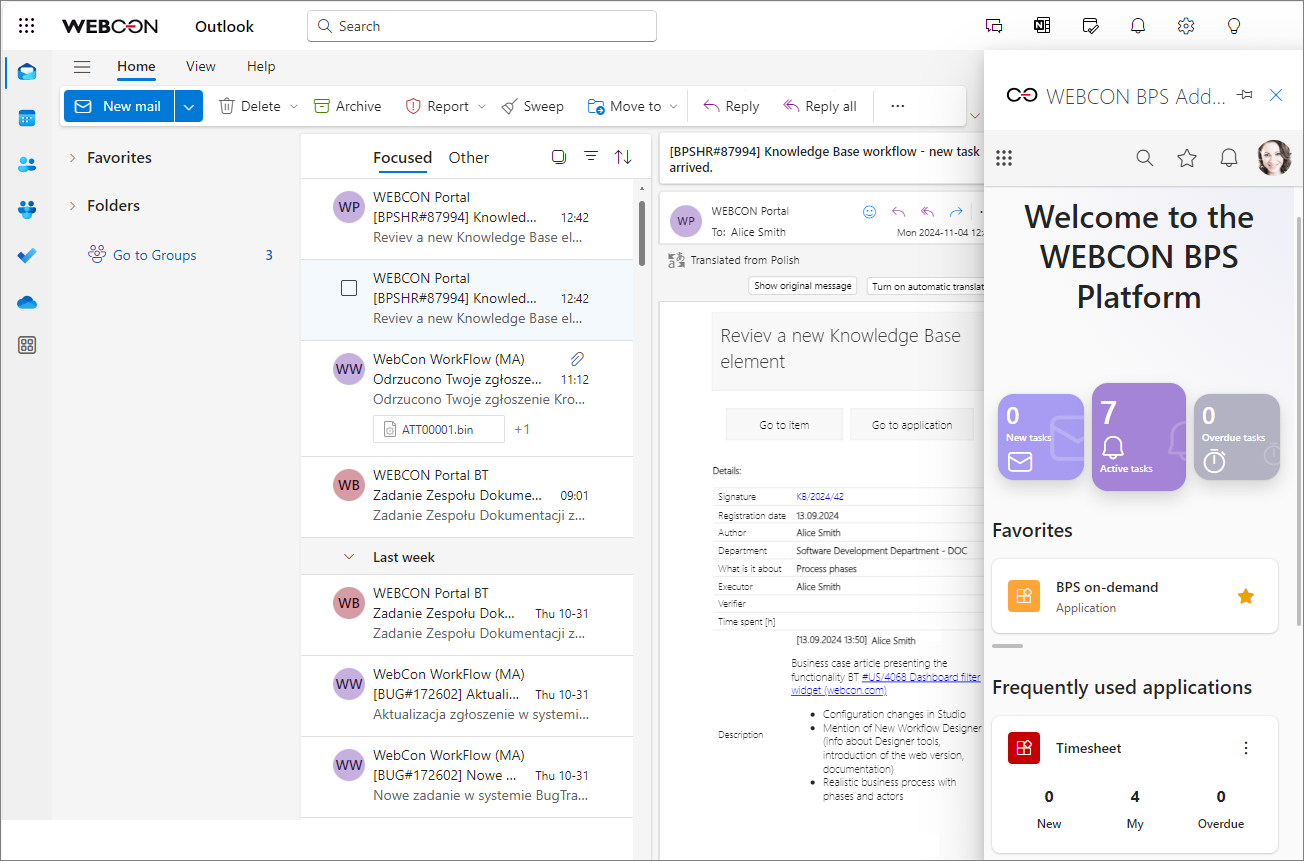Check the selected WEBCON Portal message checkbox

click(349, 288)
